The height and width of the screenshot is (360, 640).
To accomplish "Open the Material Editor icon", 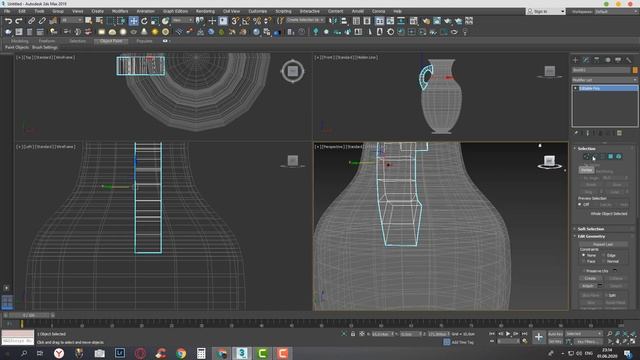I will pos(413,21).
